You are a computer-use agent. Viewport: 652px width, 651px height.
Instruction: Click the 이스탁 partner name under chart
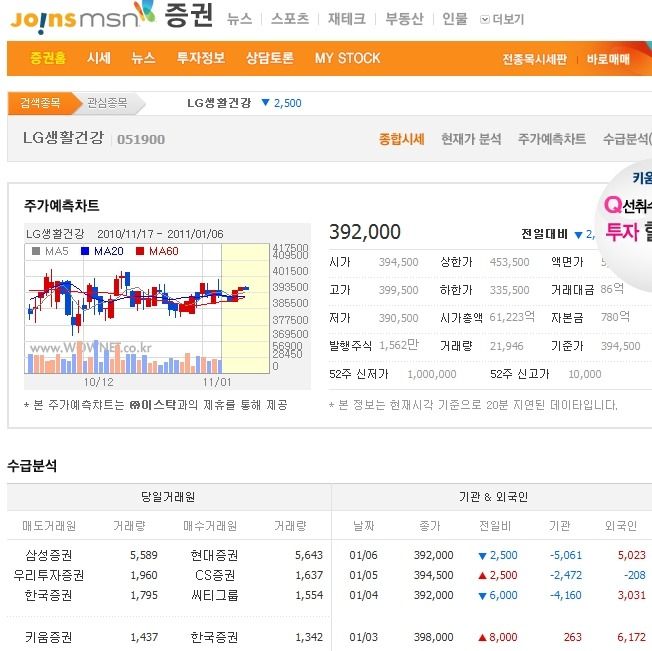click(153, 405)
